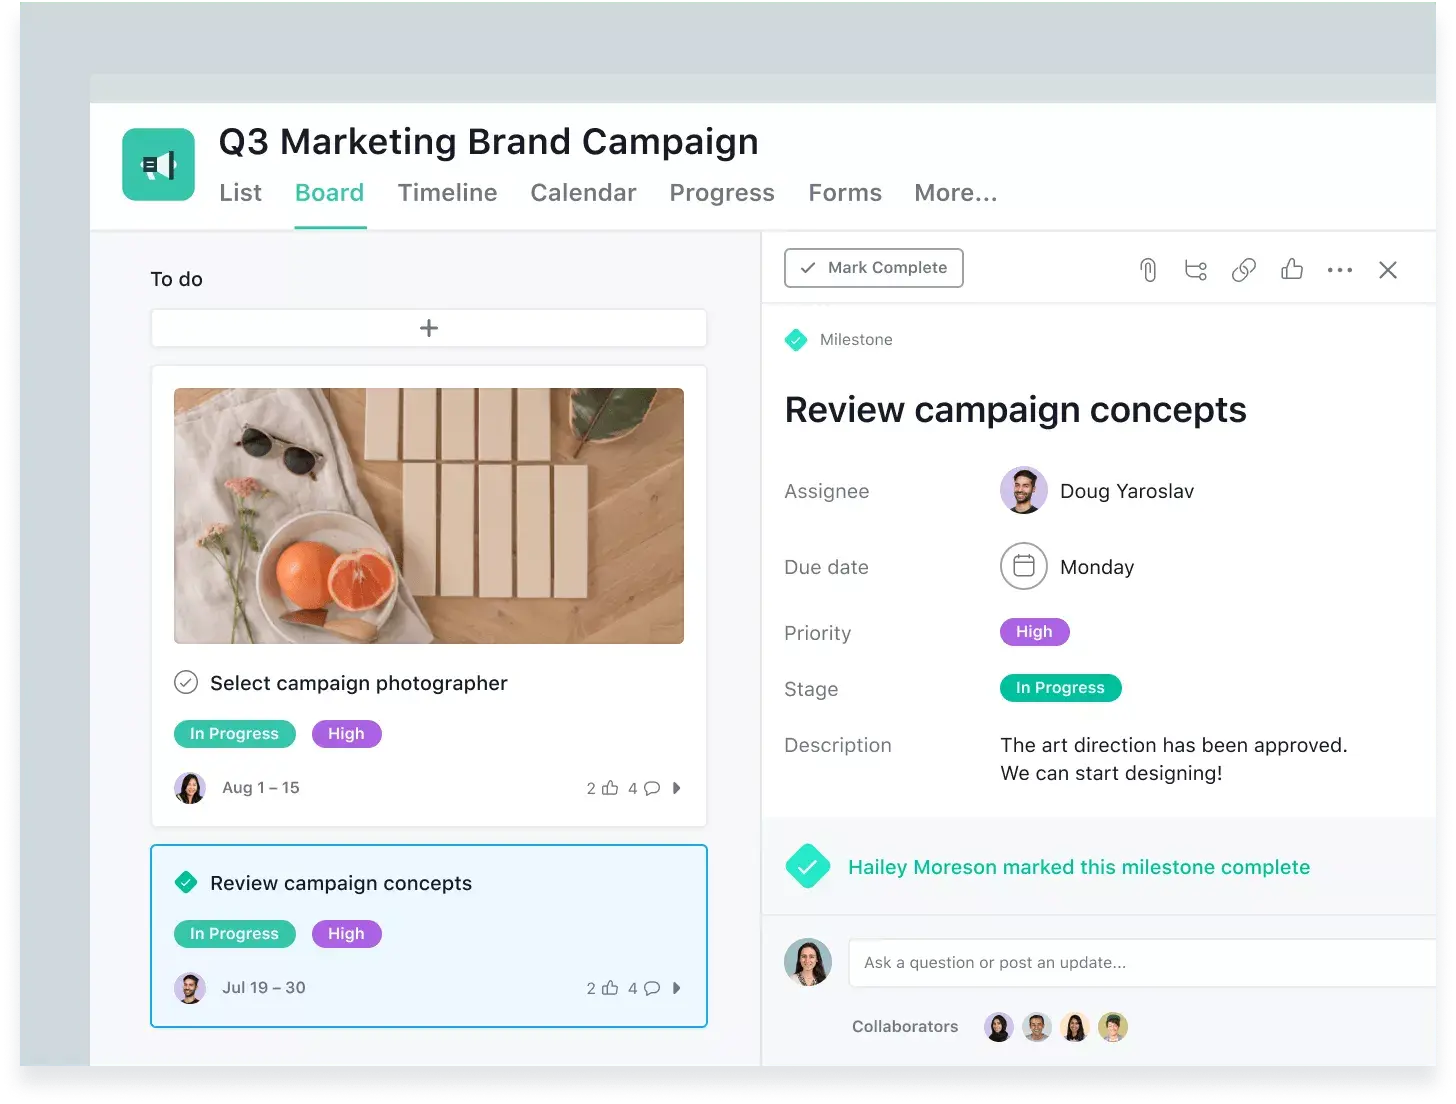Expand subtasks arrow on Select campaign photographer card
1456x1104 pixels.
click(x=677, y=788)
